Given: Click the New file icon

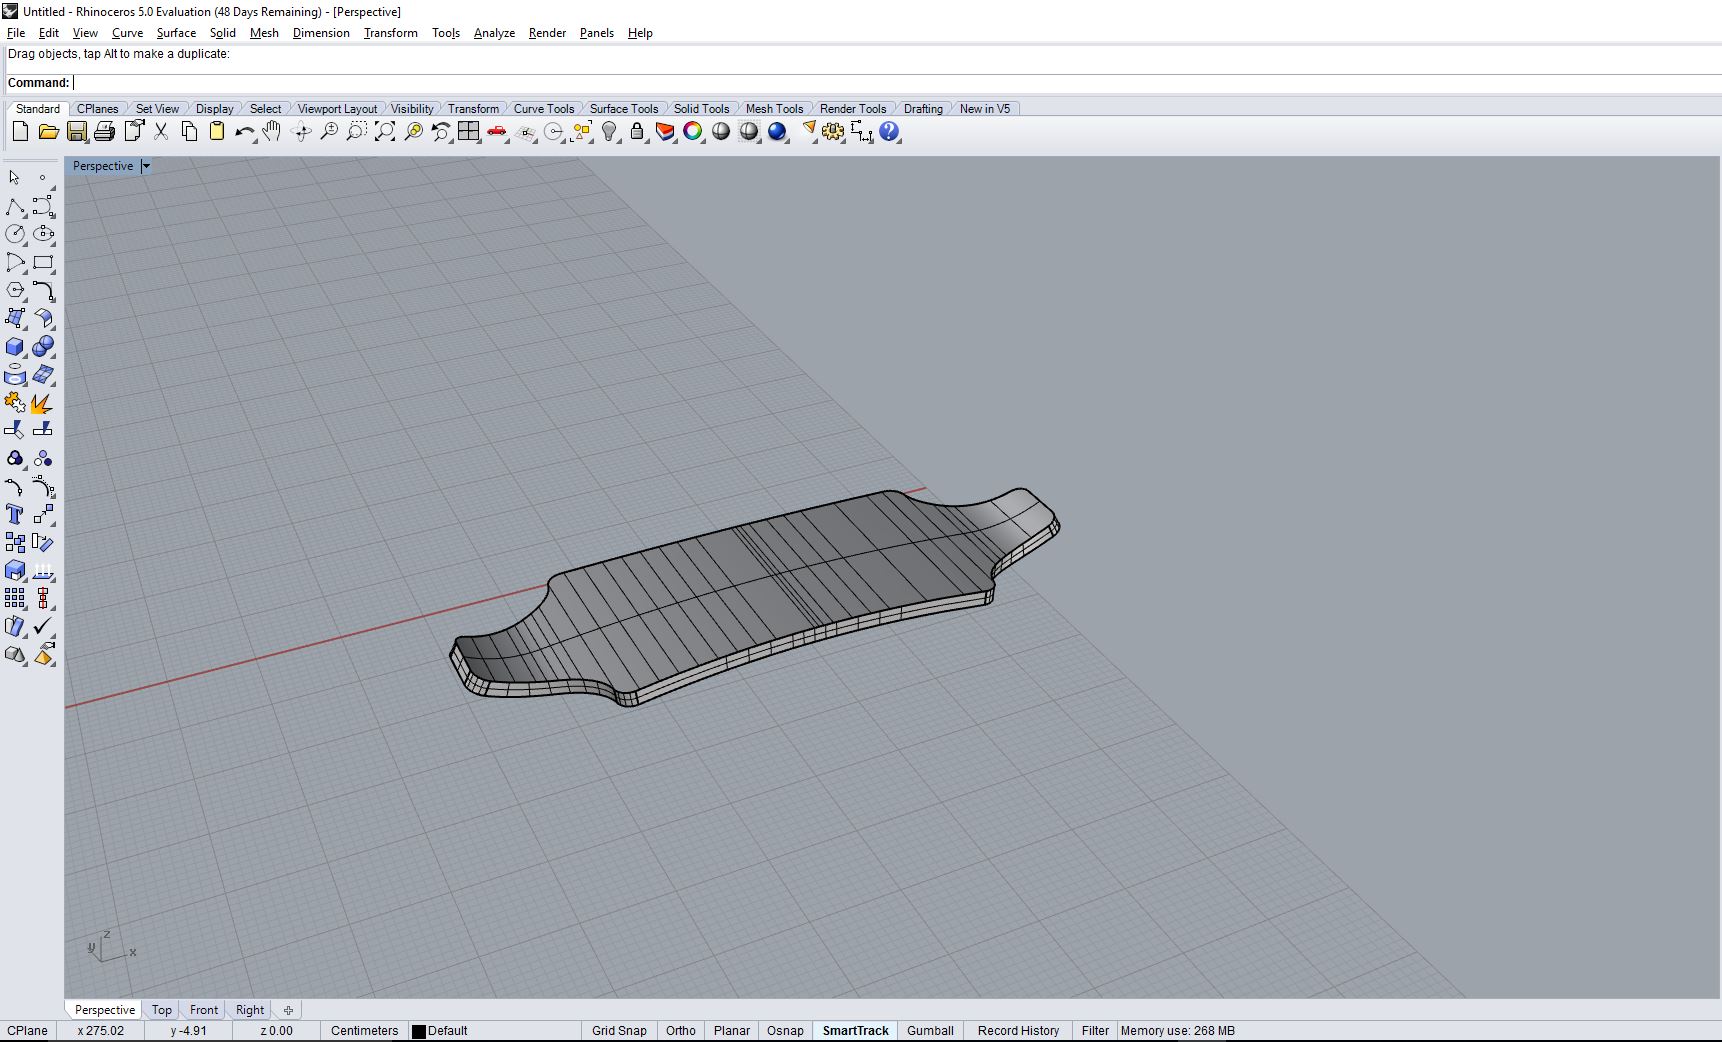Looking at the screenshot, I should pos(20,131).
